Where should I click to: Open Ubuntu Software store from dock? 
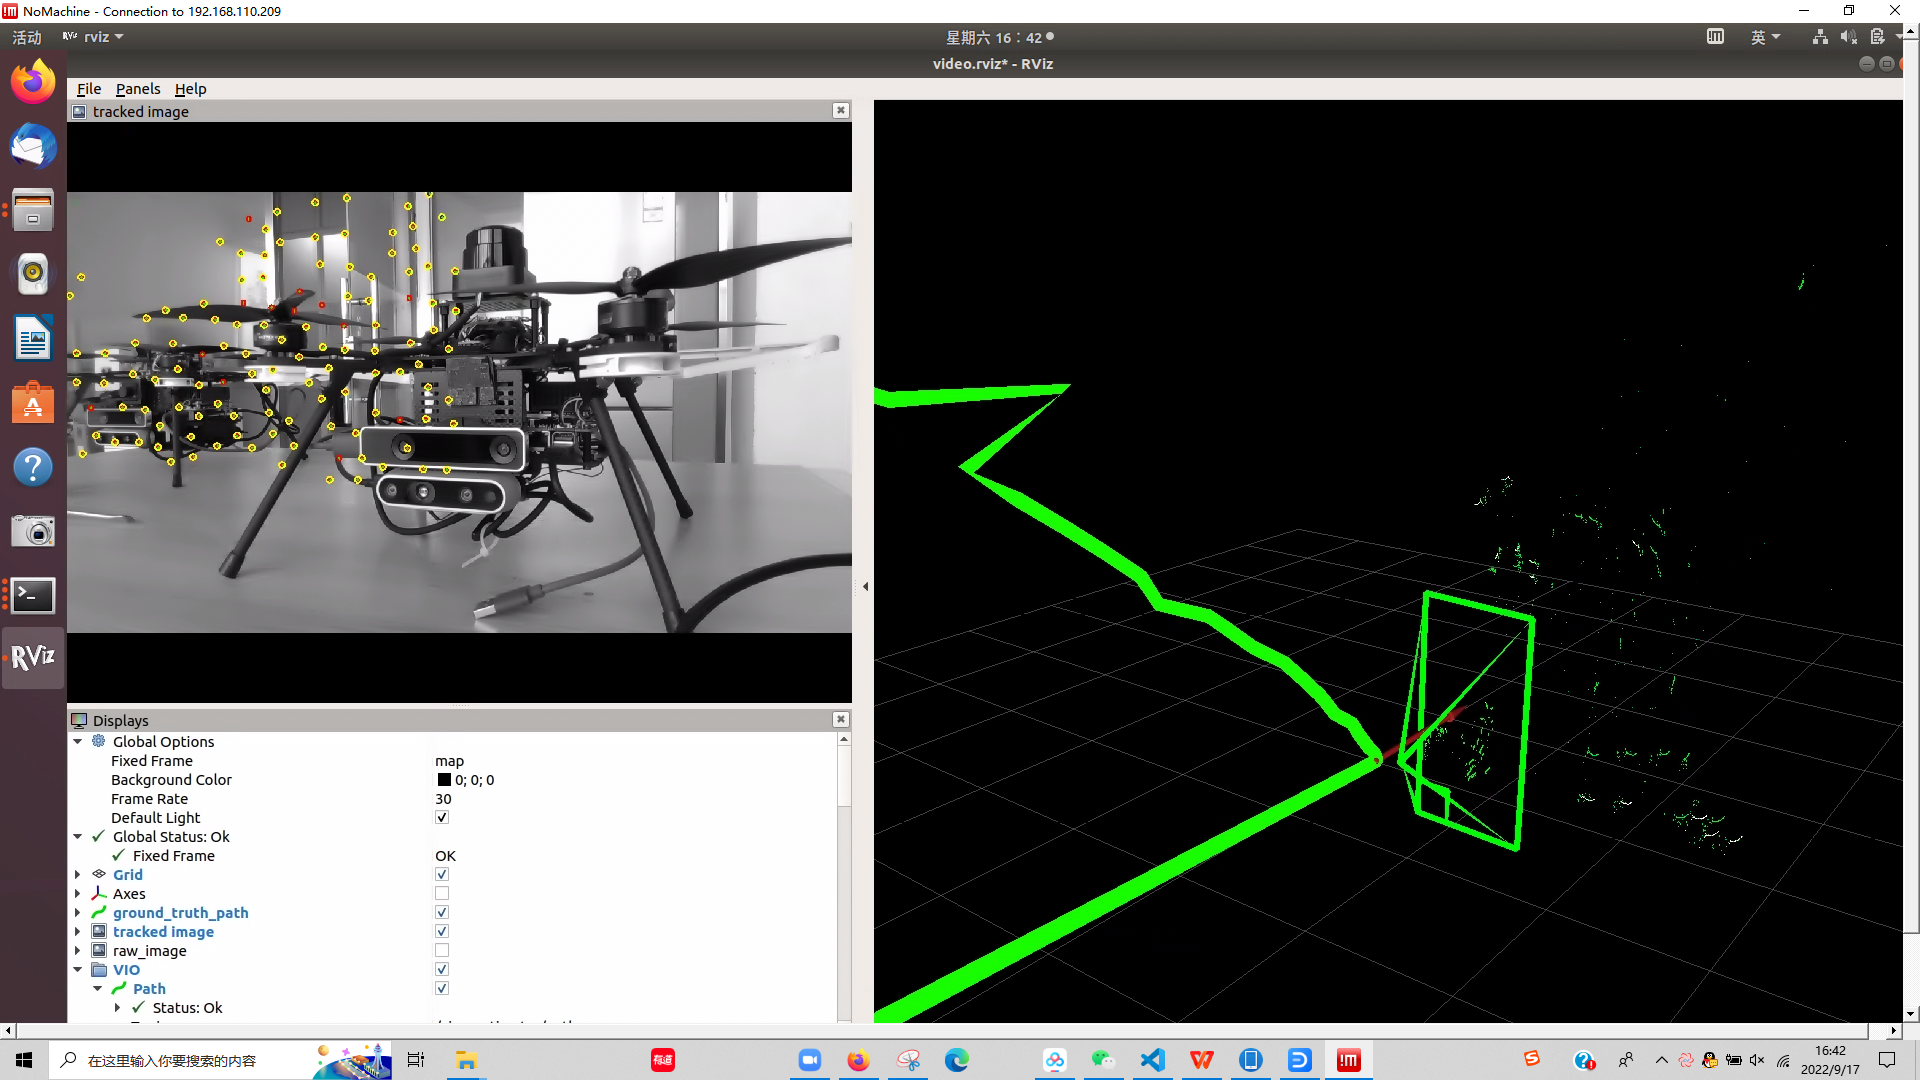(x=33, y=403)
